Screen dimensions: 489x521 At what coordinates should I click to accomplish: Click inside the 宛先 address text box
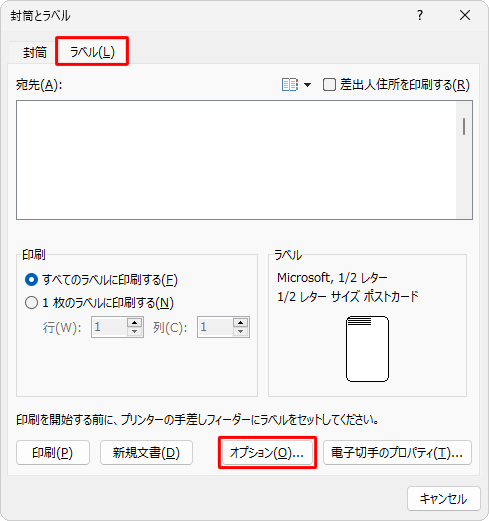point(236,160)
